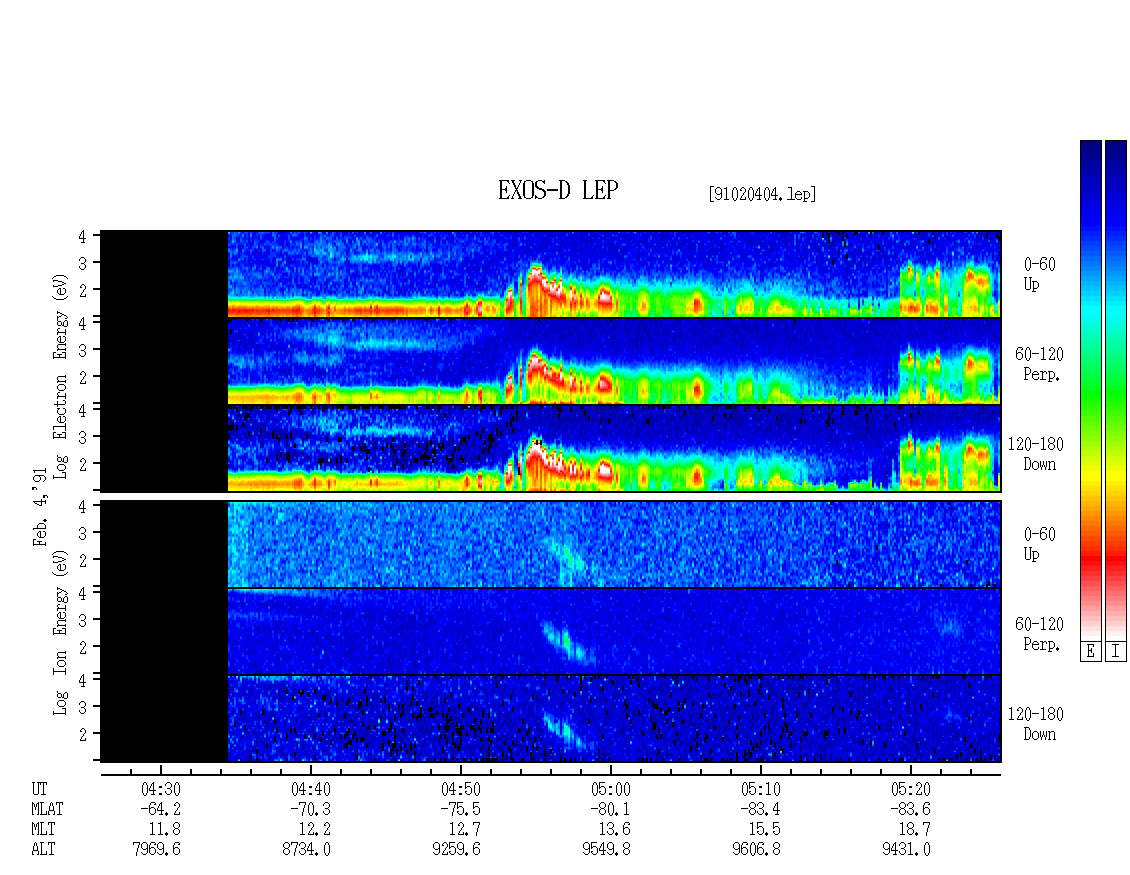
Task: Click the MLT value 15.5
Action: (x=765, y=830)
